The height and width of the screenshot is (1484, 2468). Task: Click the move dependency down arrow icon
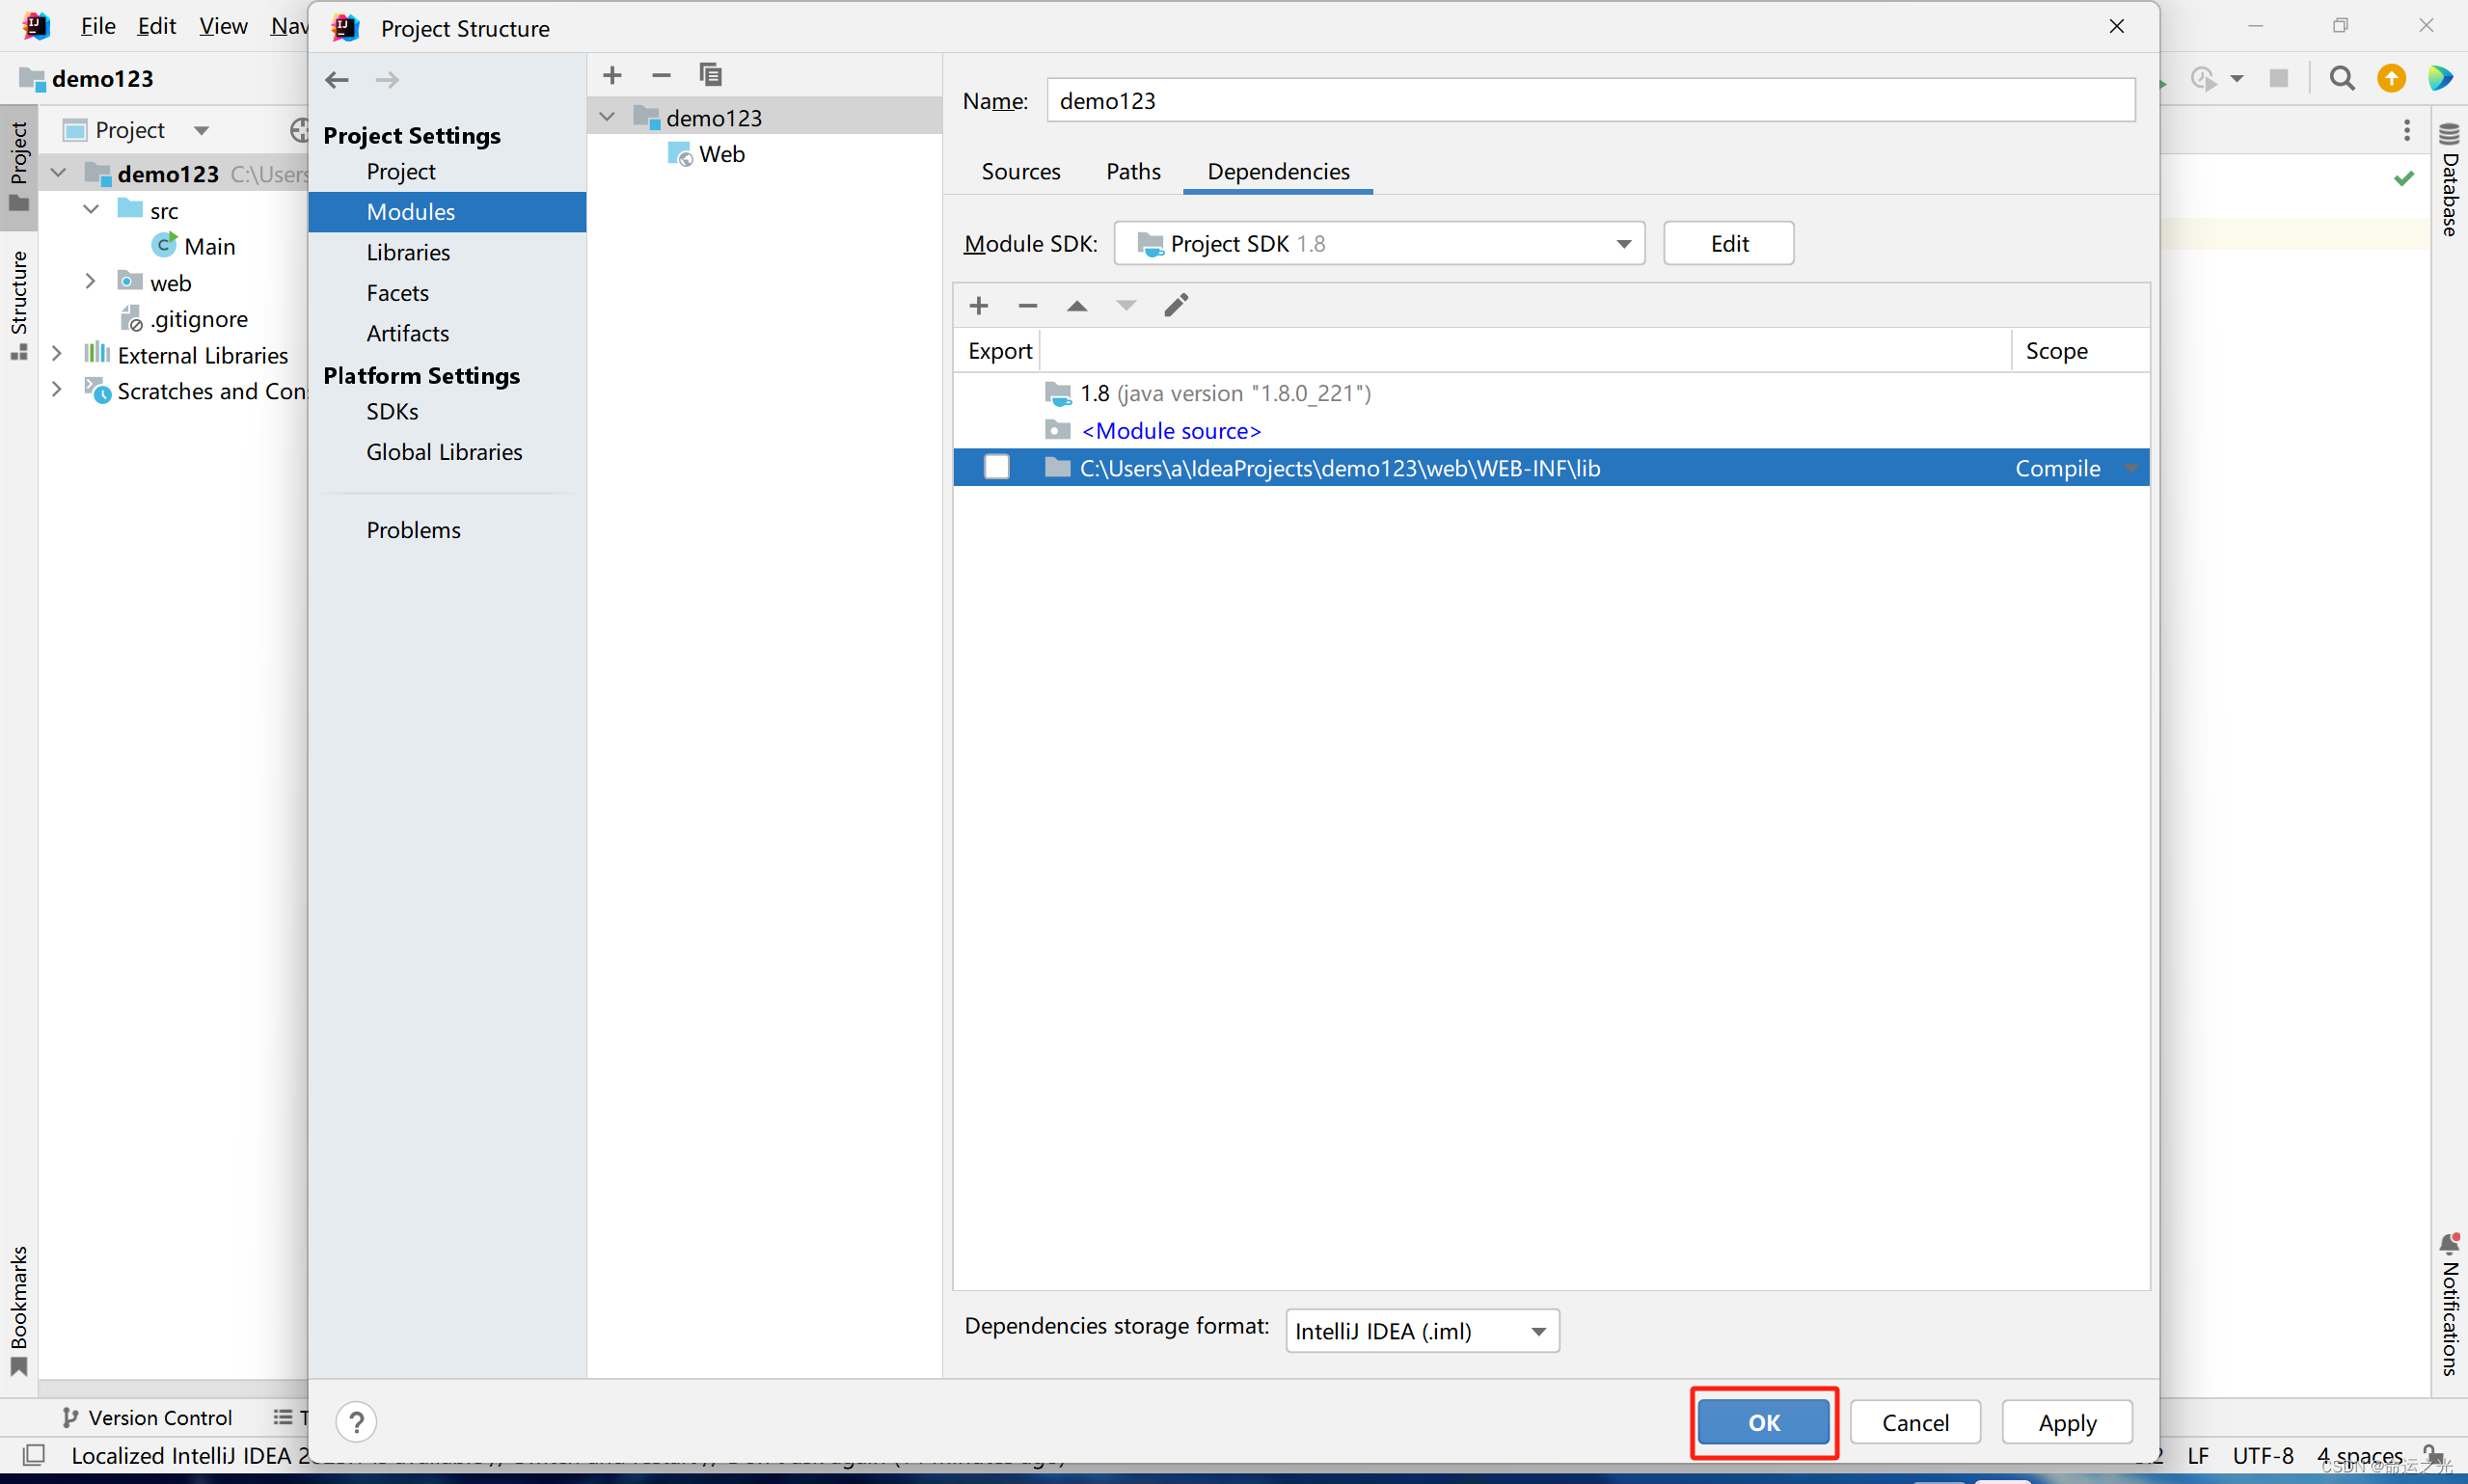(x=1125, y=305)
